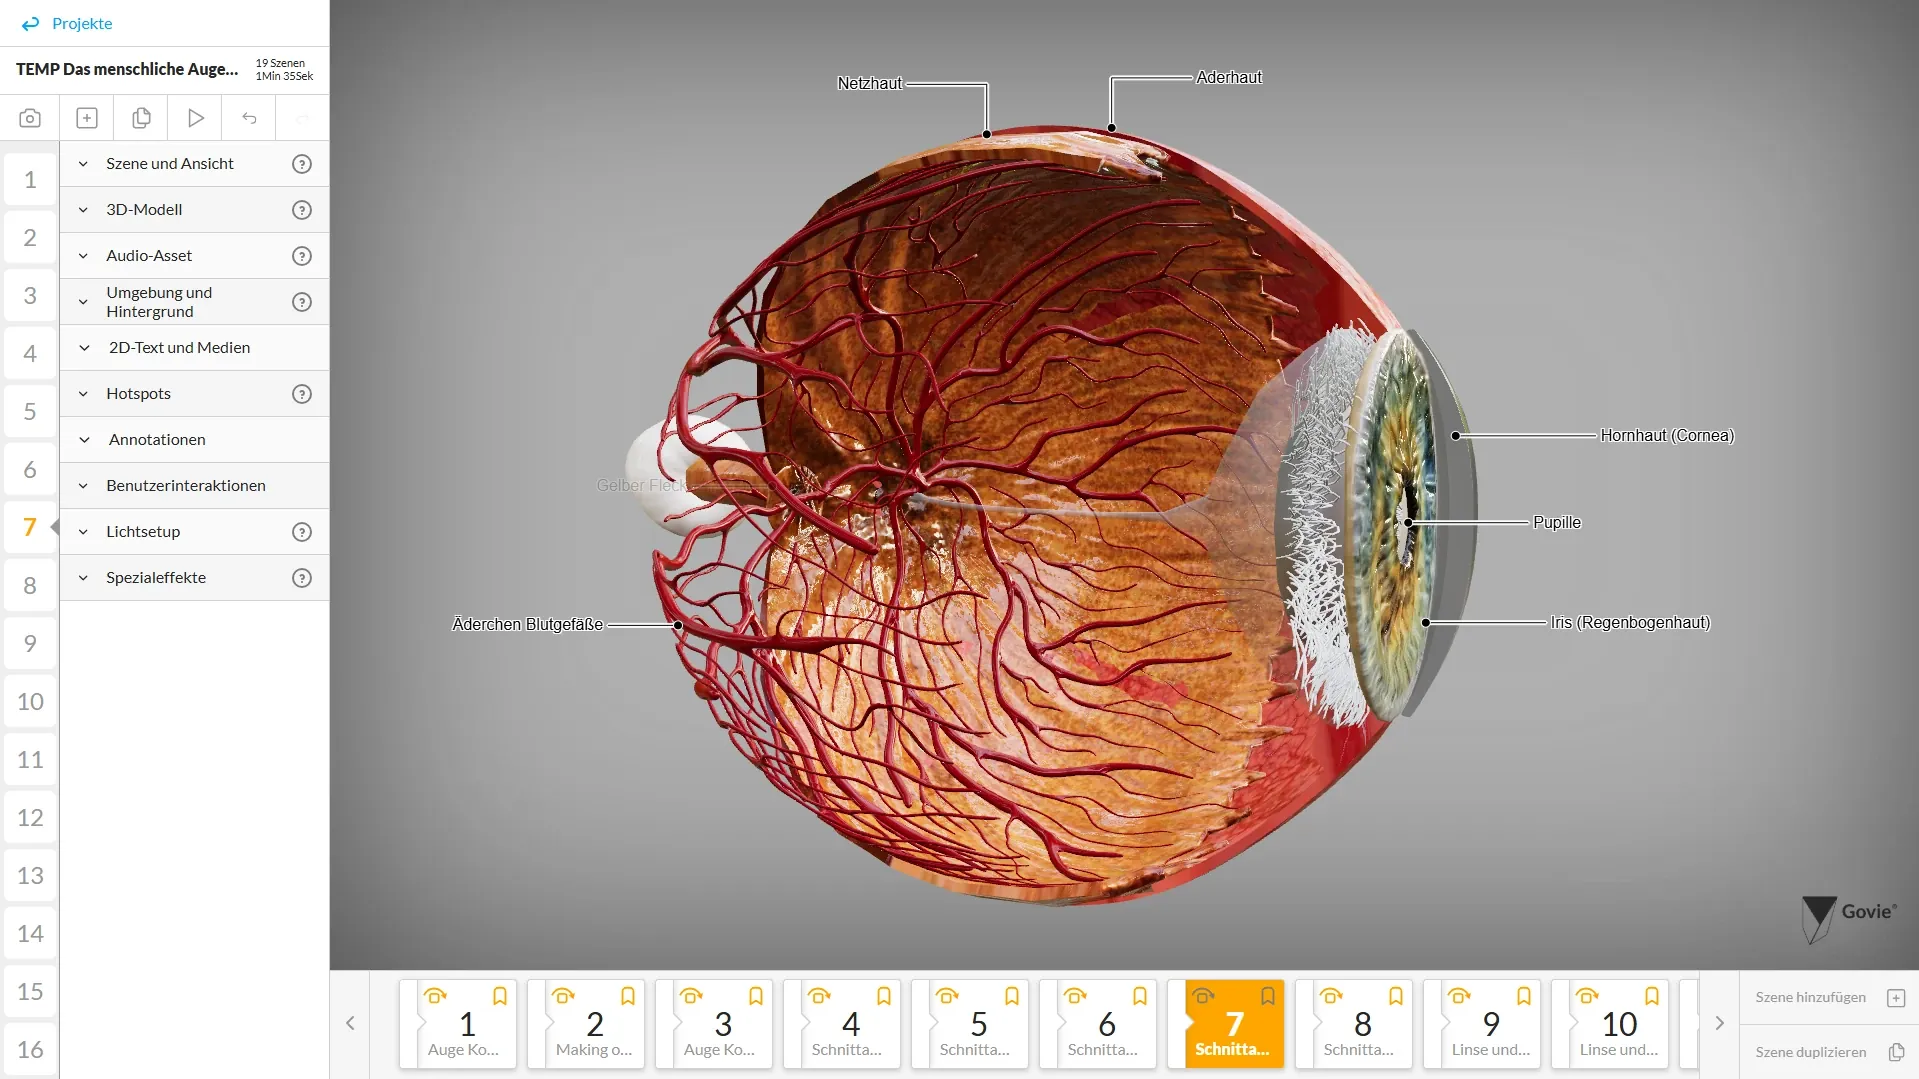Image resolution: width=1919 pixels, height=1079 pixels.
Task: Click help icon beside Spezialeffekte
Action: click(301, 578)
